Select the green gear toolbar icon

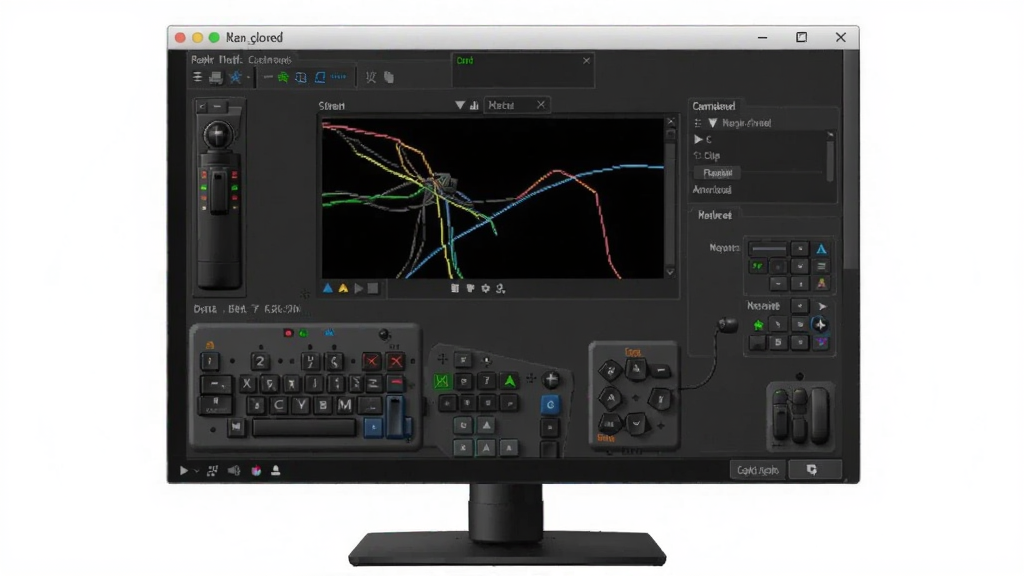tap(283, 77)
